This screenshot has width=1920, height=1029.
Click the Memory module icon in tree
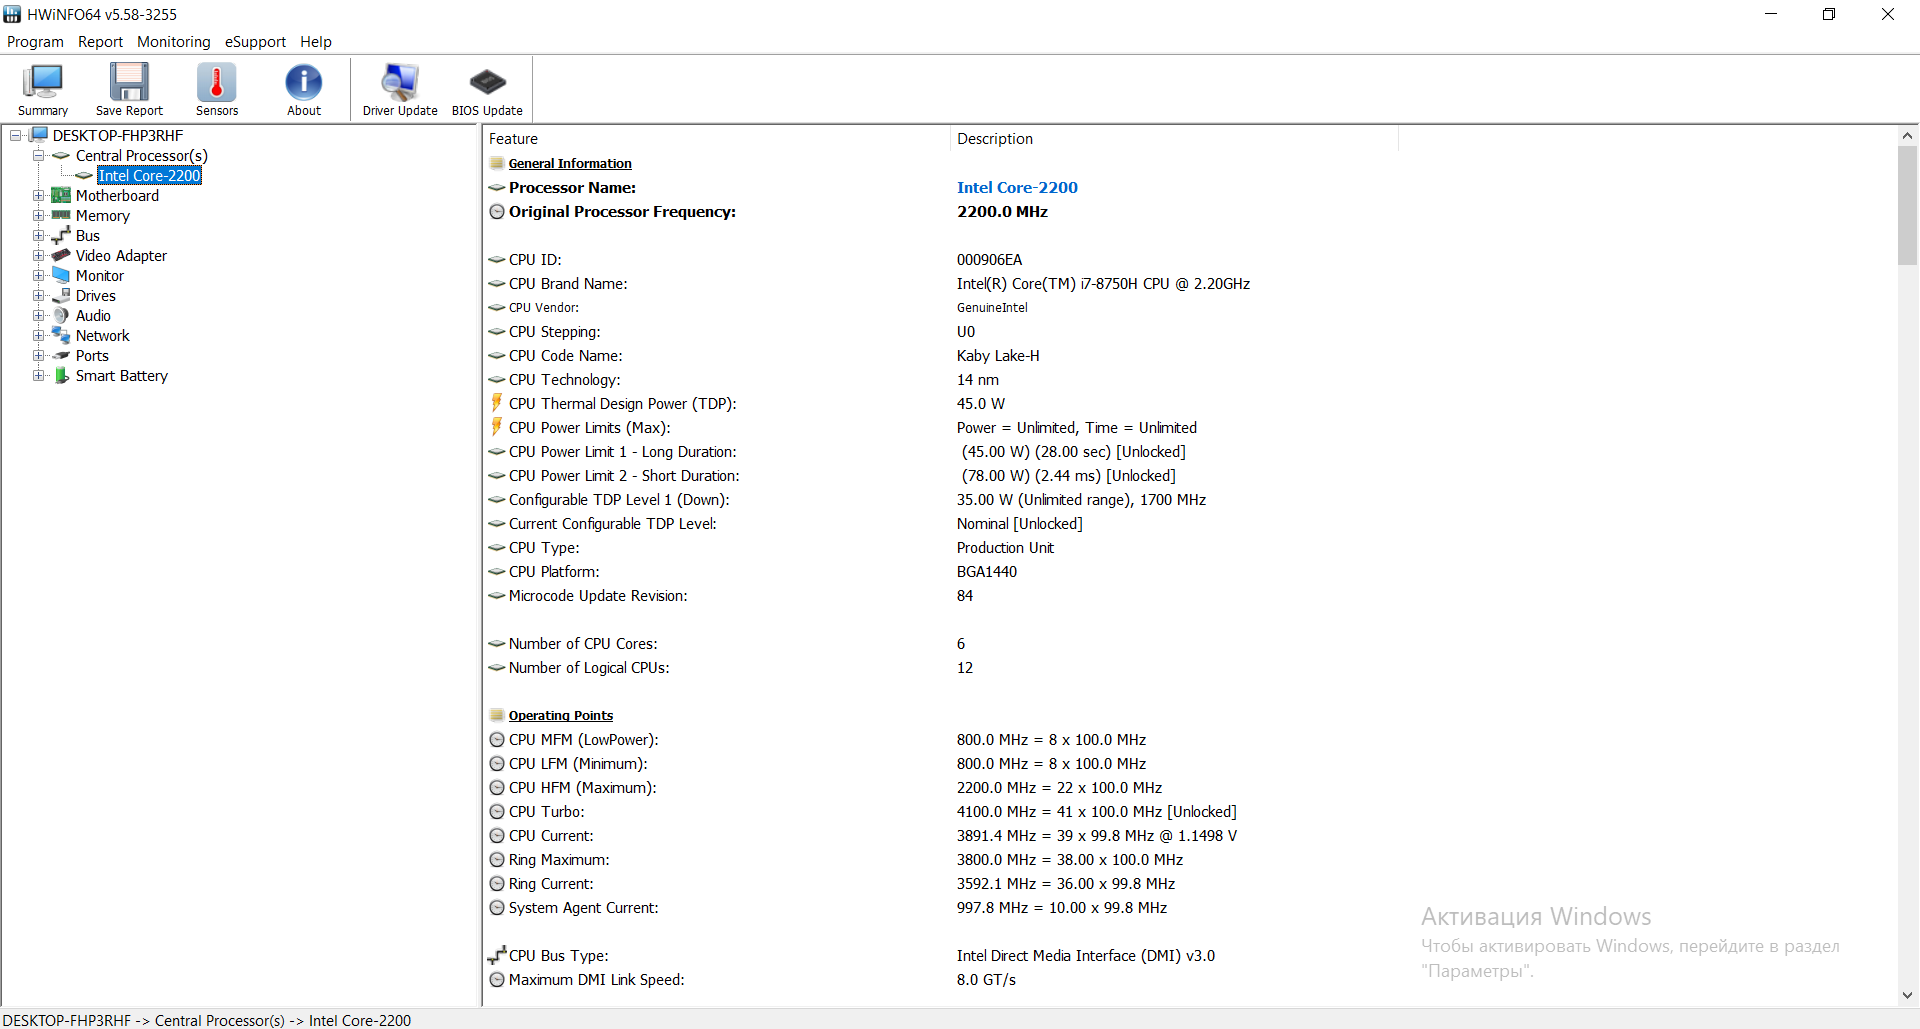click(x=61, y=215)
